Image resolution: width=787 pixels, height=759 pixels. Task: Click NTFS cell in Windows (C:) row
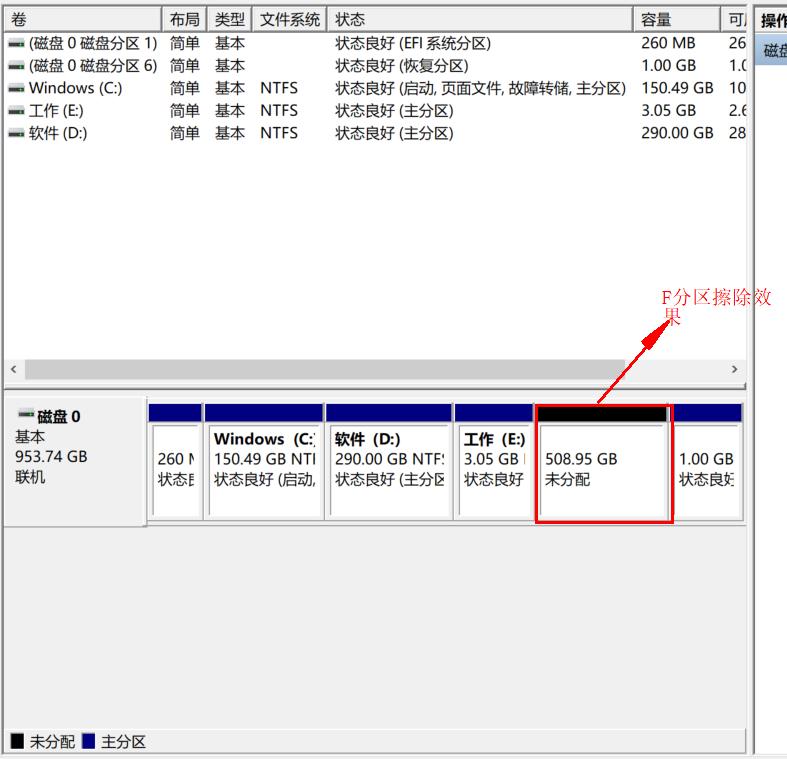click(279, 88)
